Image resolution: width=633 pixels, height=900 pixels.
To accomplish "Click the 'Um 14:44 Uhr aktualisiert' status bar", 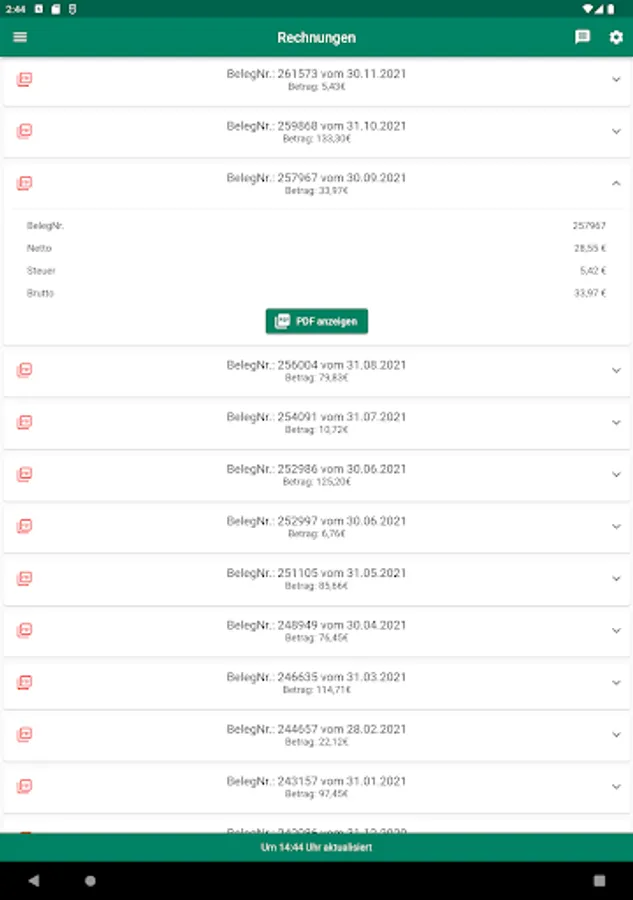I will [x=316, y=847].
